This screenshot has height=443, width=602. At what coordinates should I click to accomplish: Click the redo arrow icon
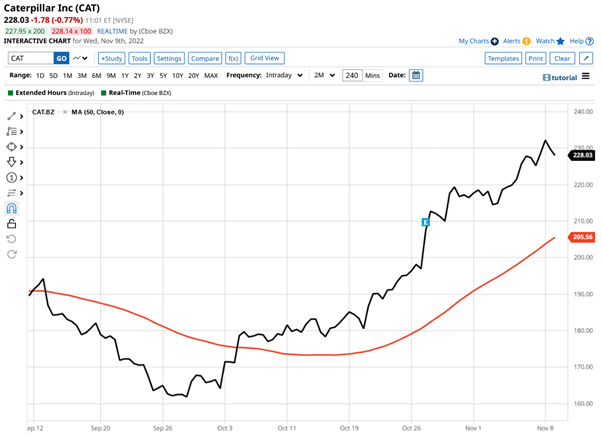(12, 254)
